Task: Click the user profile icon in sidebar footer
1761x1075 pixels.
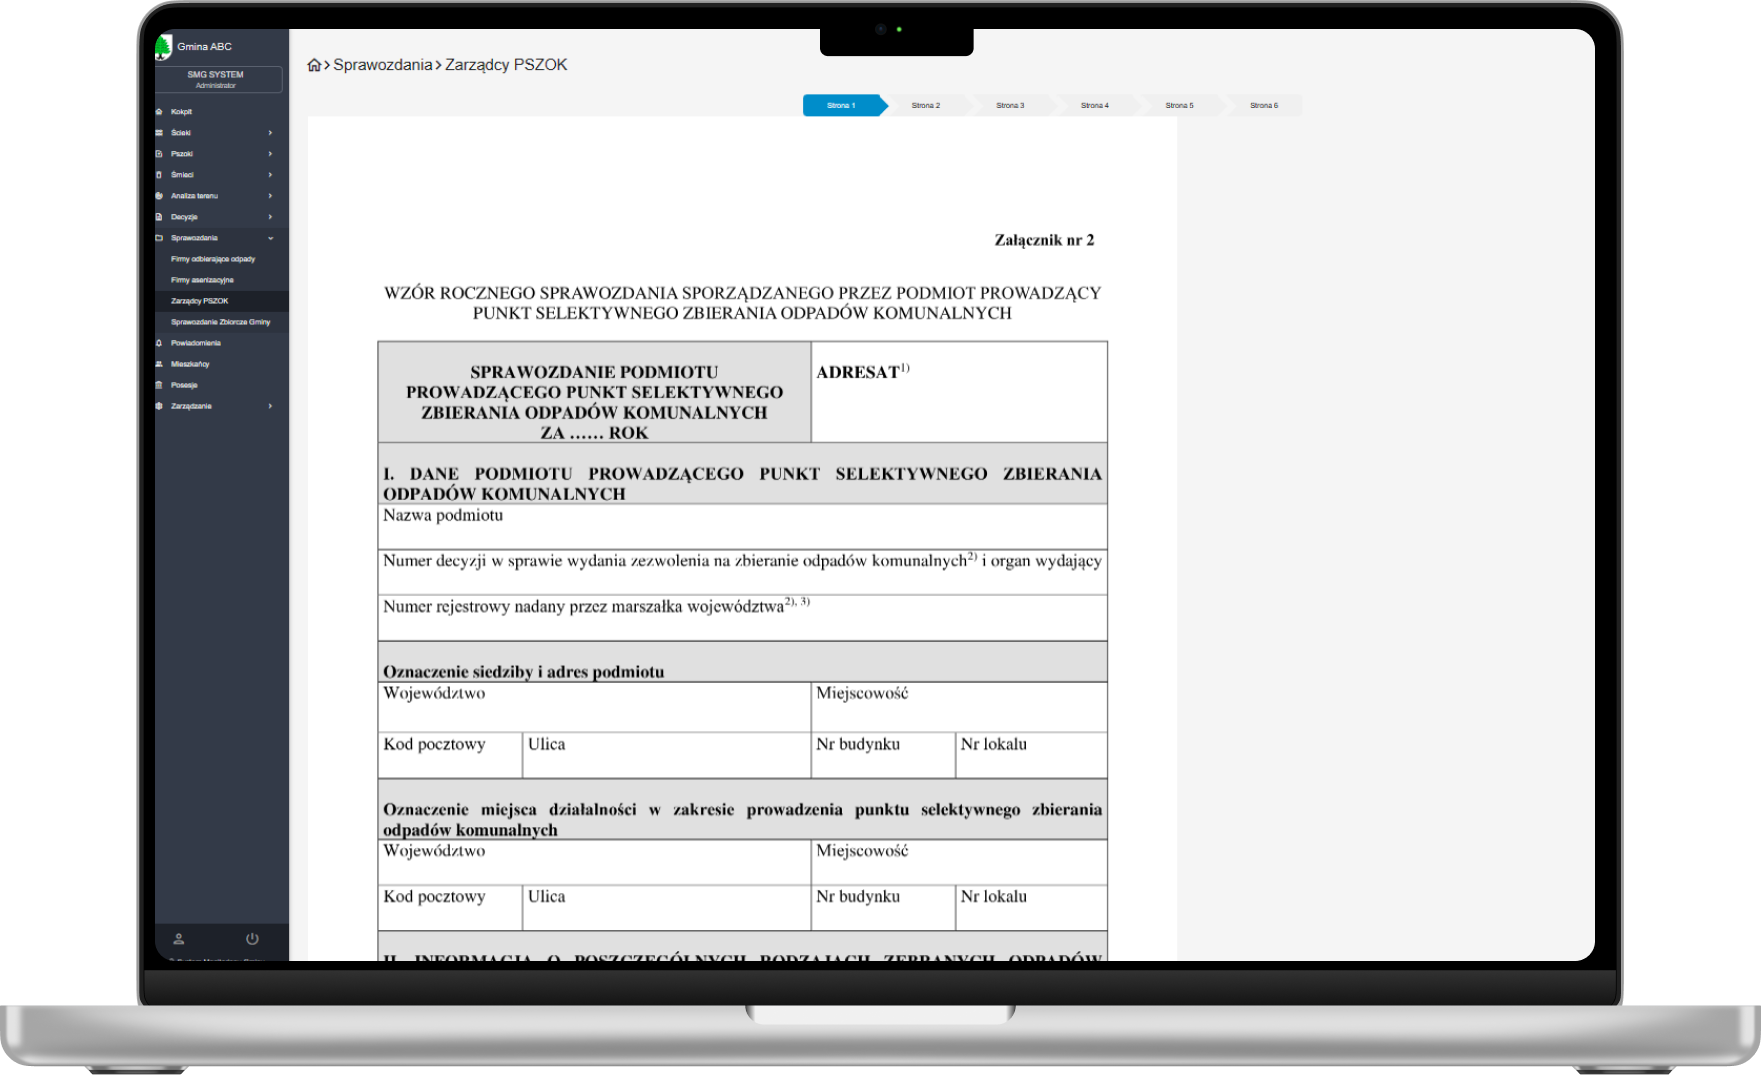Action: click(x=179, y=939)
